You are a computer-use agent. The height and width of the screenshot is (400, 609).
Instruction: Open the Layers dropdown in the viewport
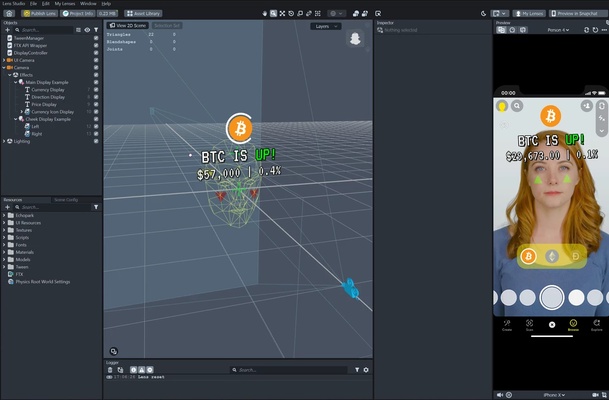point(325,26)
